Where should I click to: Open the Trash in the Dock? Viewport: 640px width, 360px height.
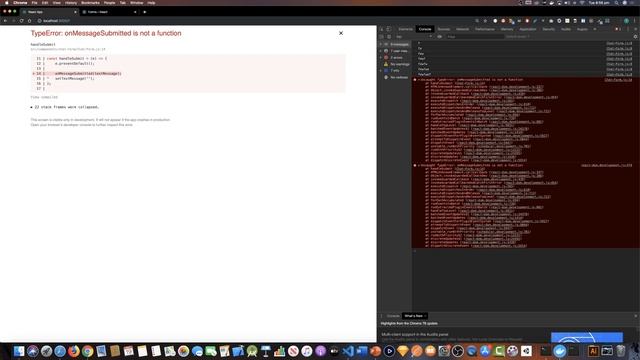(x=620, y=351)
